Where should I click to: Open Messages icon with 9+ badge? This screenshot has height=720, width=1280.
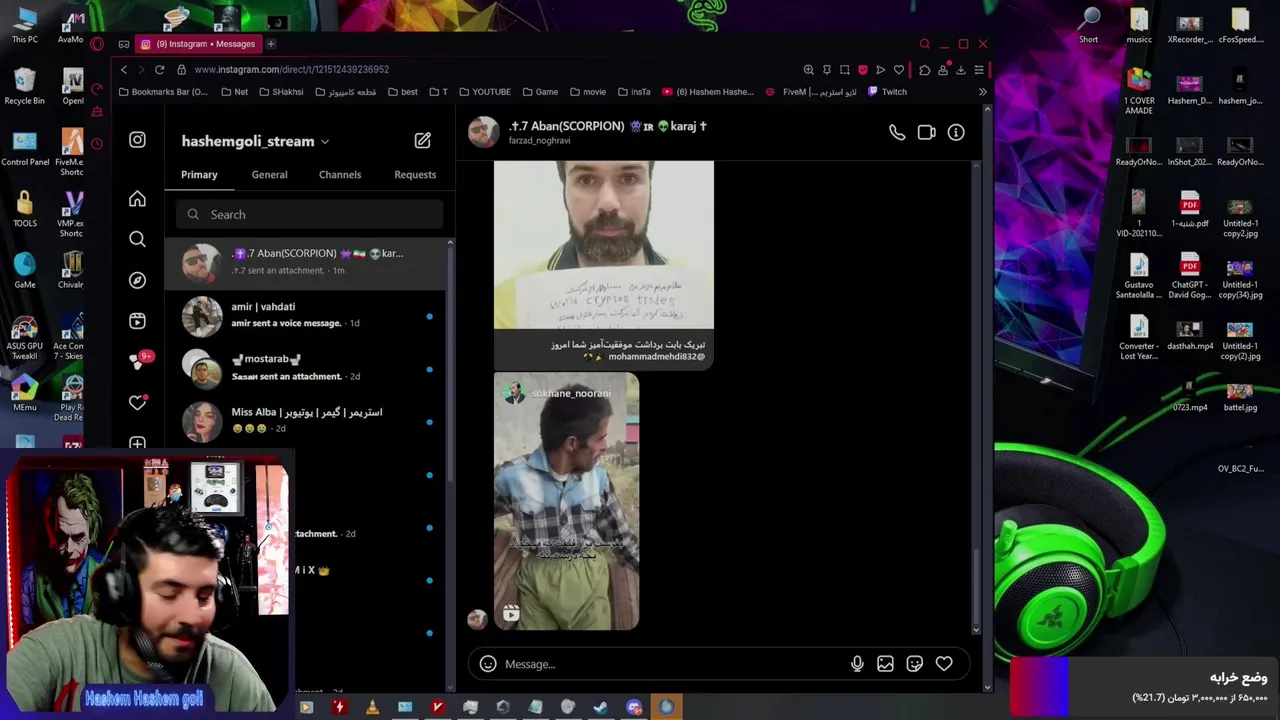coord(139,361)
